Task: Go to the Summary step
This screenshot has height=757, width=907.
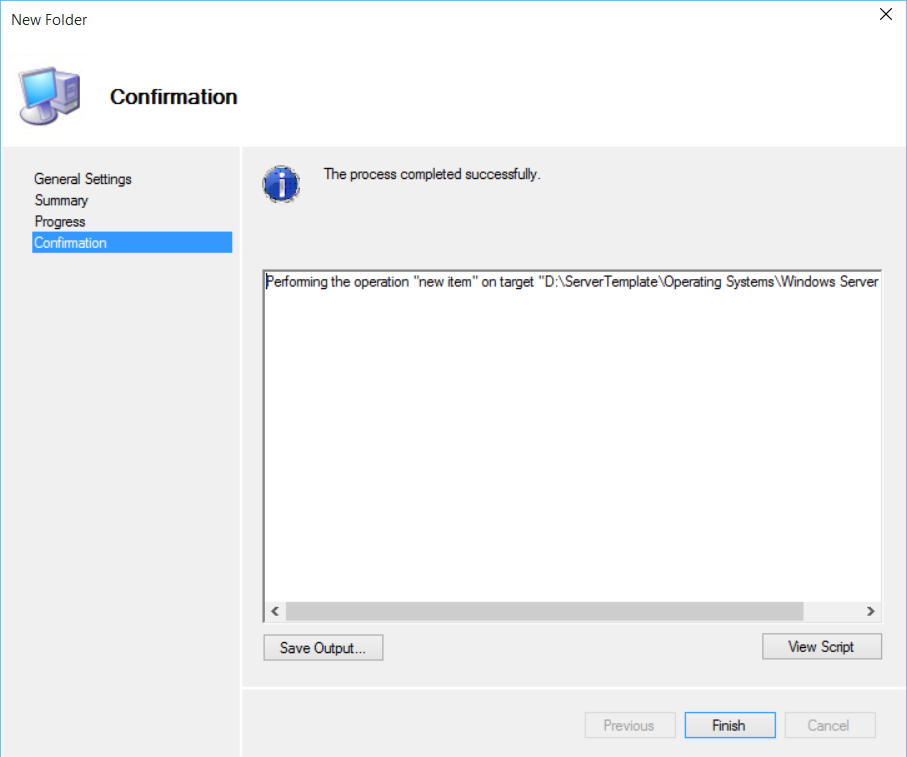Action: [x=61, y=200]
